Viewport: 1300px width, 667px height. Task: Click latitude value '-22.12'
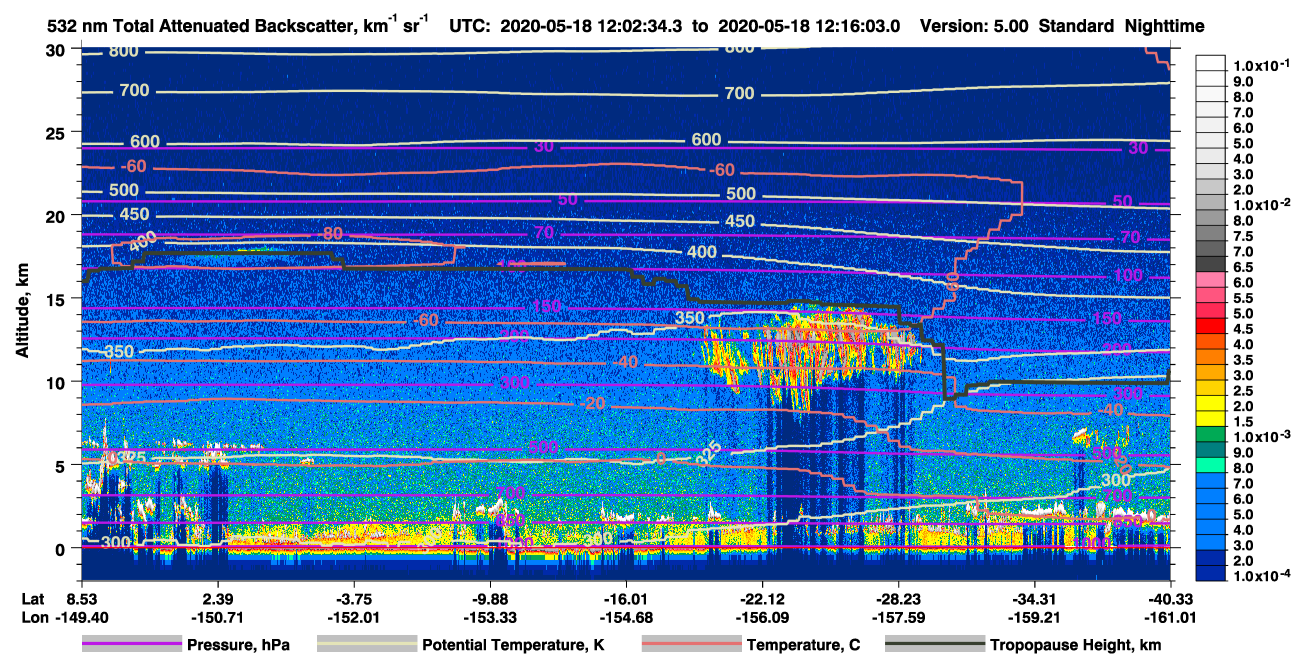click(x=762, y=599)
